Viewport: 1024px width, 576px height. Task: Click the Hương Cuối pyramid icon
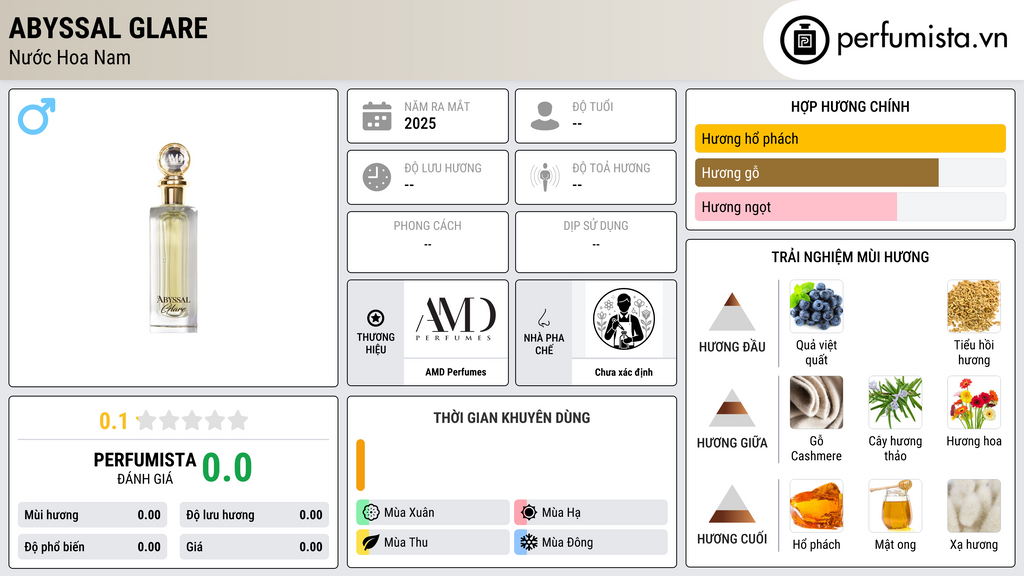(x=732, y=504)
